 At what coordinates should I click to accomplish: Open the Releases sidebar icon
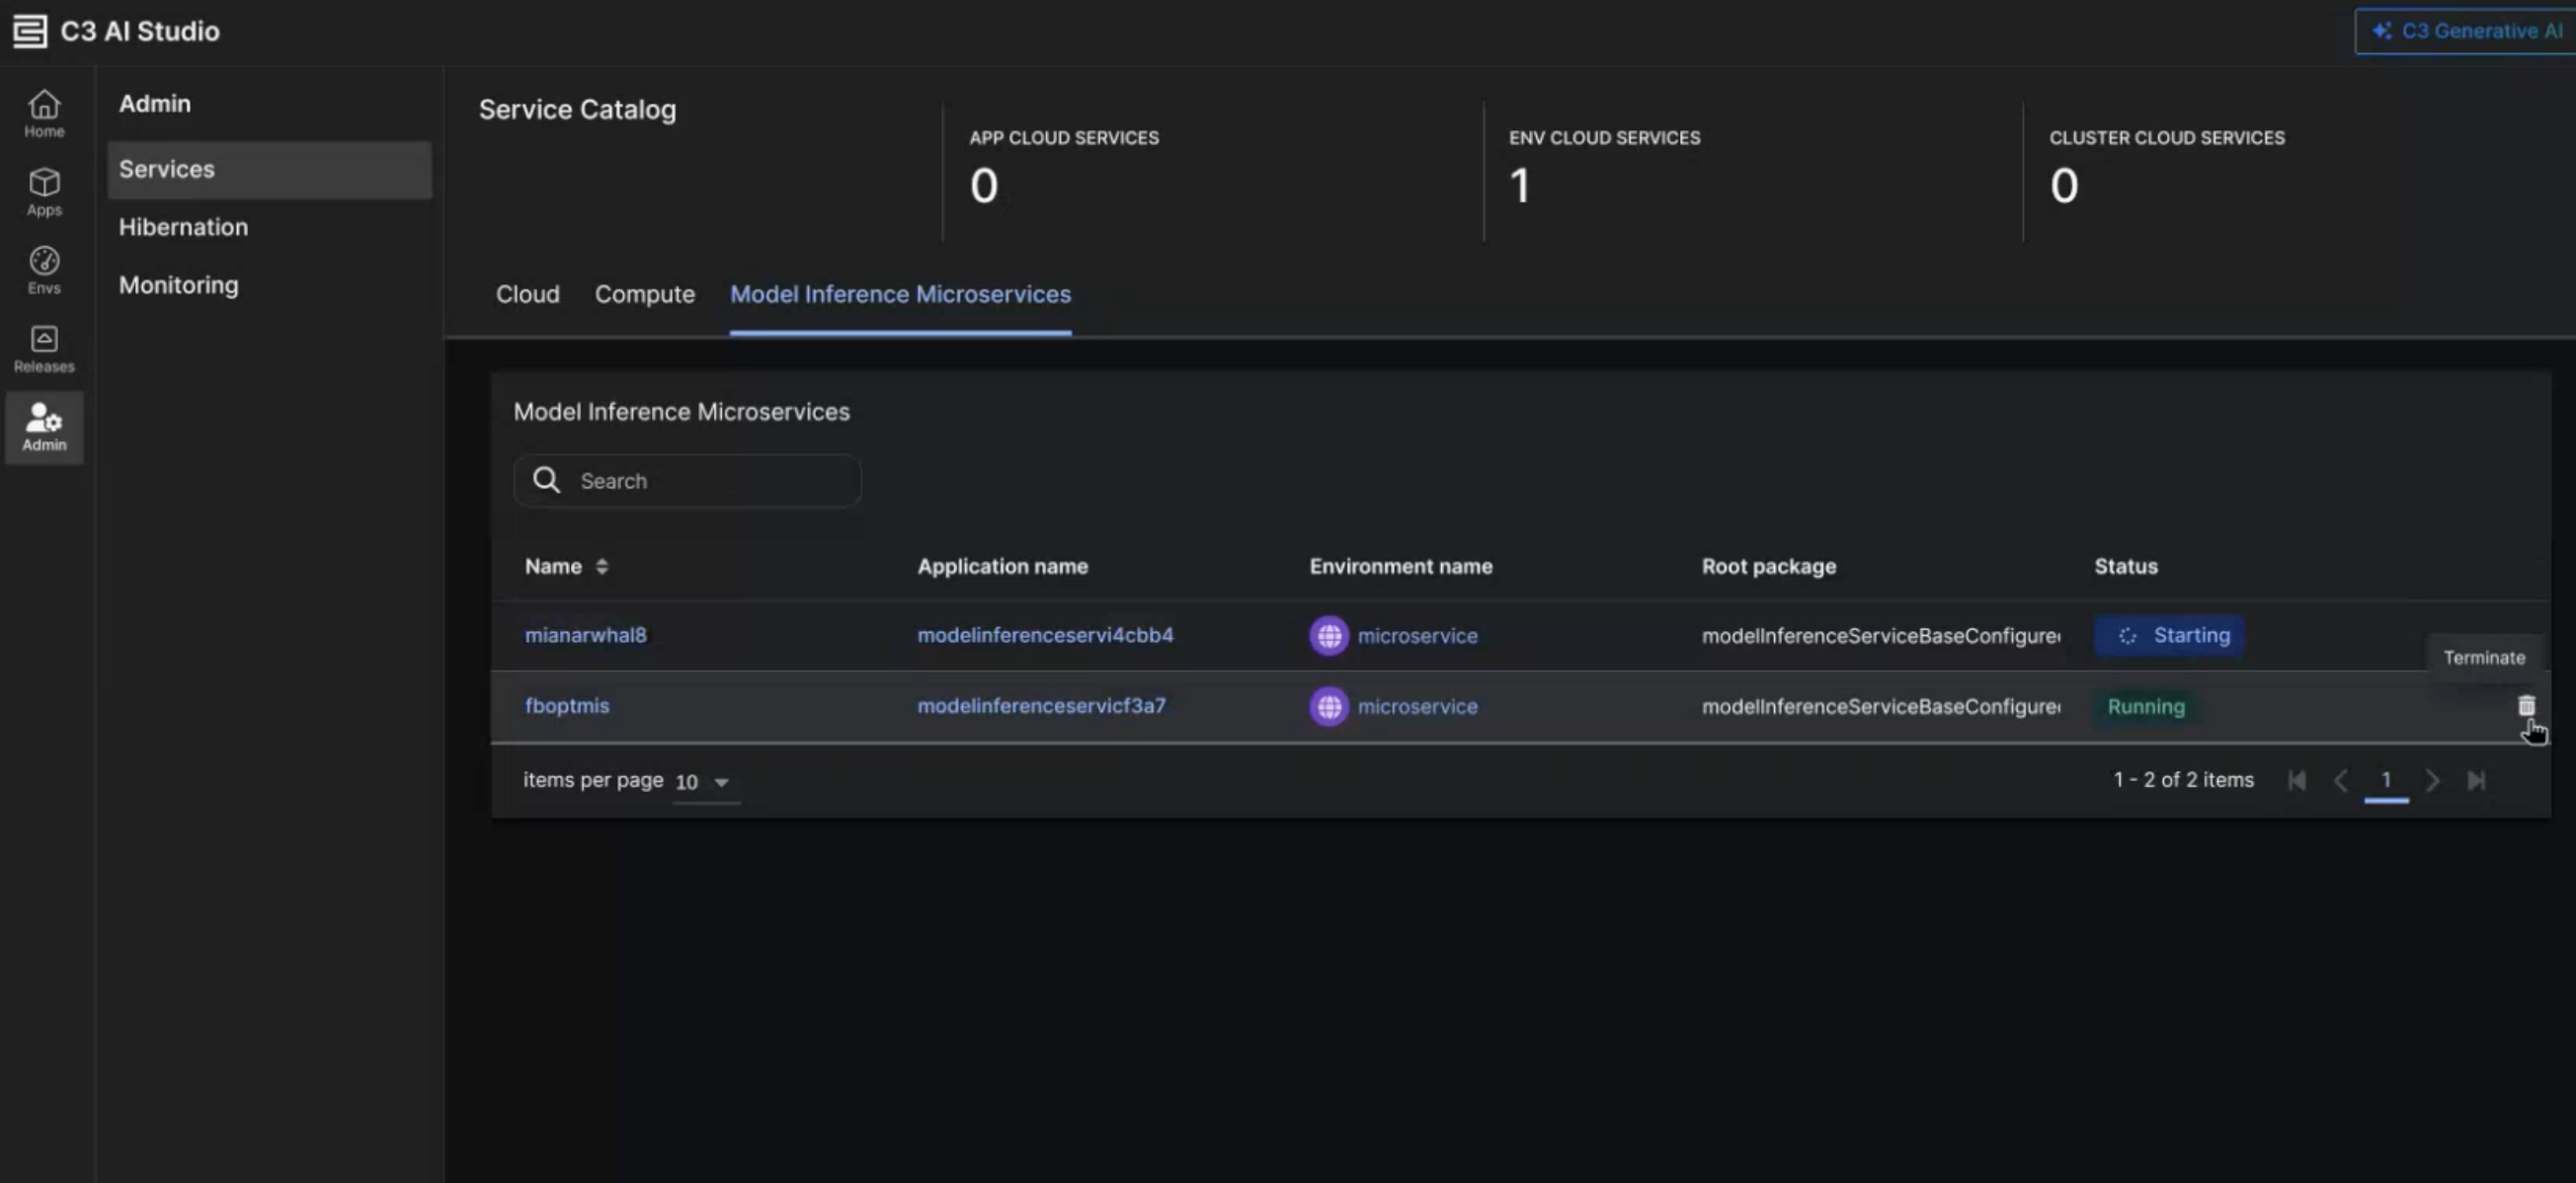44,348
